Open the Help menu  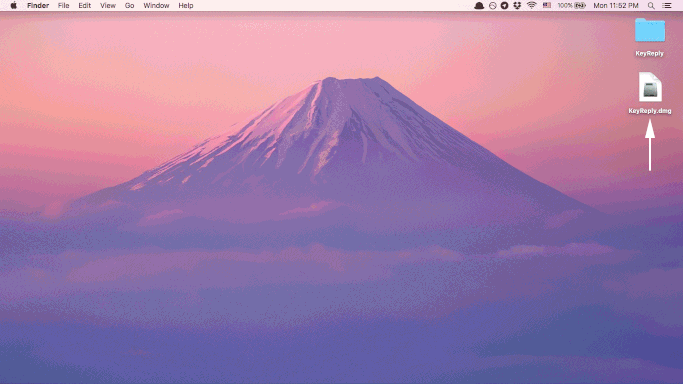(x=186, y=6)
